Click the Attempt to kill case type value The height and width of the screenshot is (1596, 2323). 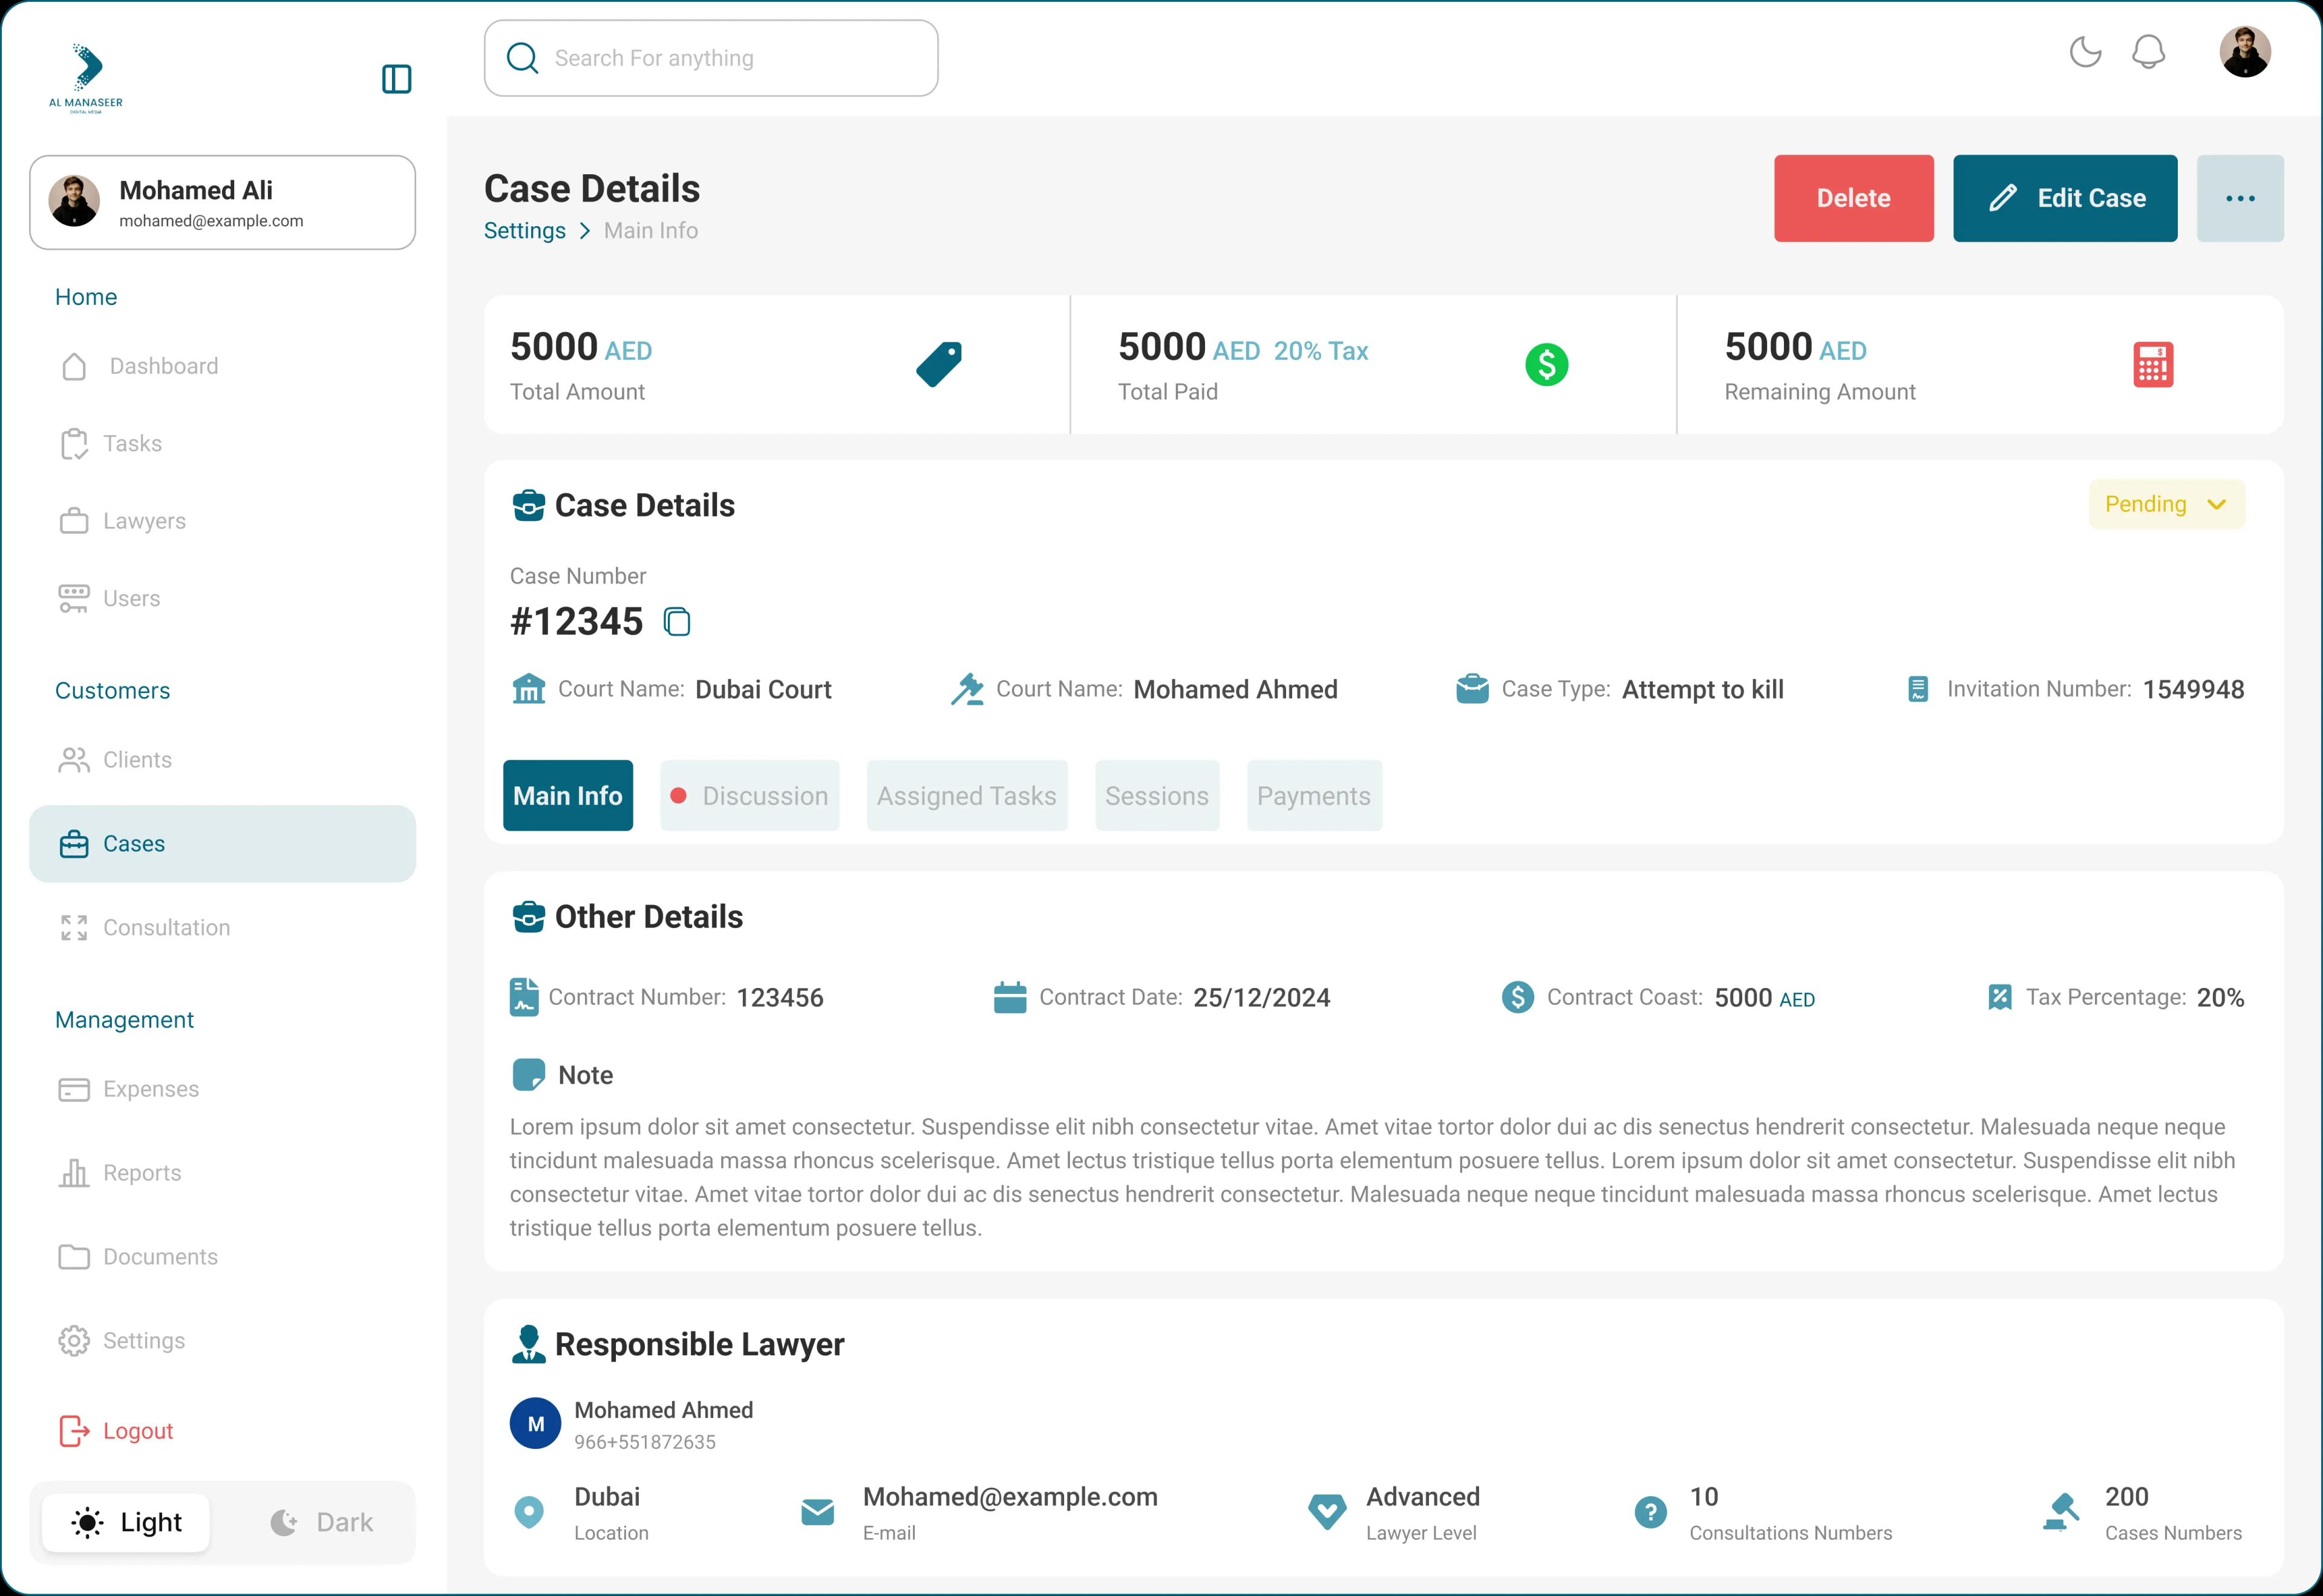[x=1703, y=689]
